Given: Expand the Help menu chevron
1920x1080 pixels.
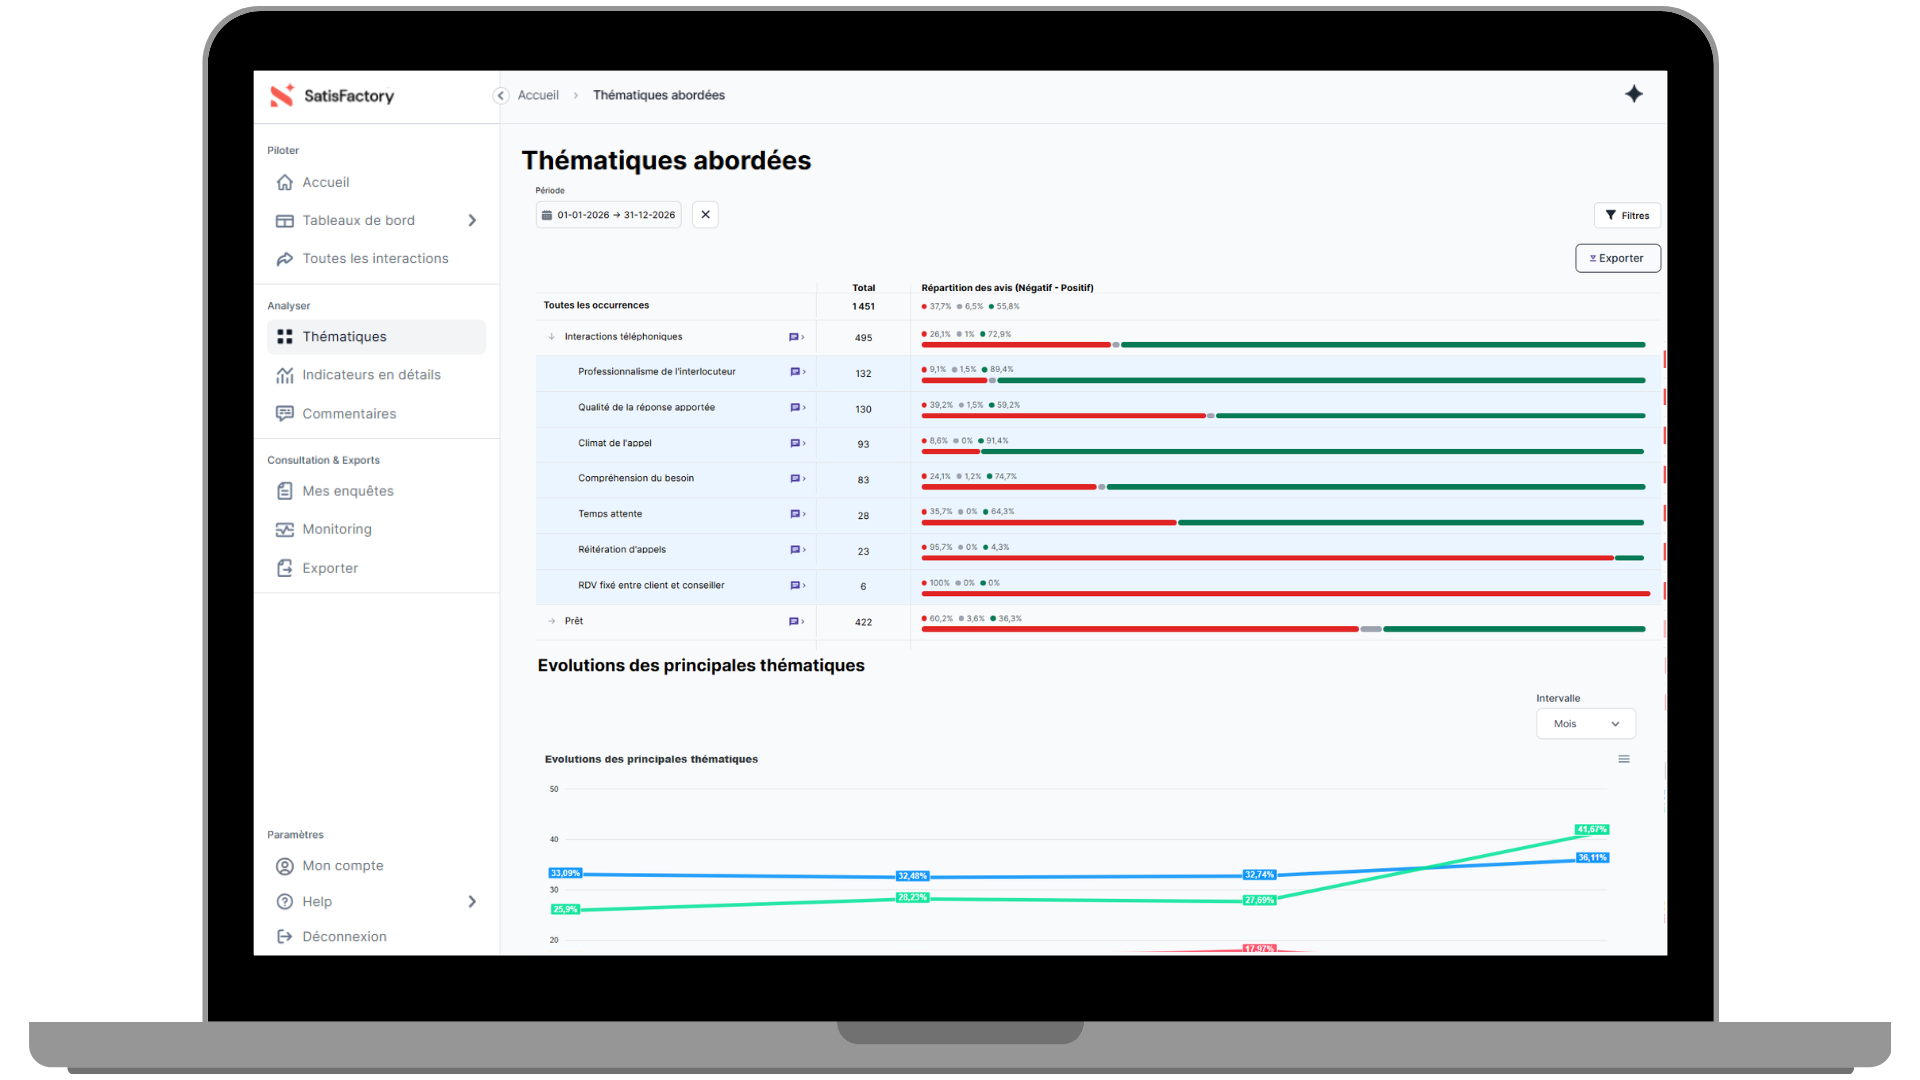Looking at the screenshot, I should [x=472, y=902].
